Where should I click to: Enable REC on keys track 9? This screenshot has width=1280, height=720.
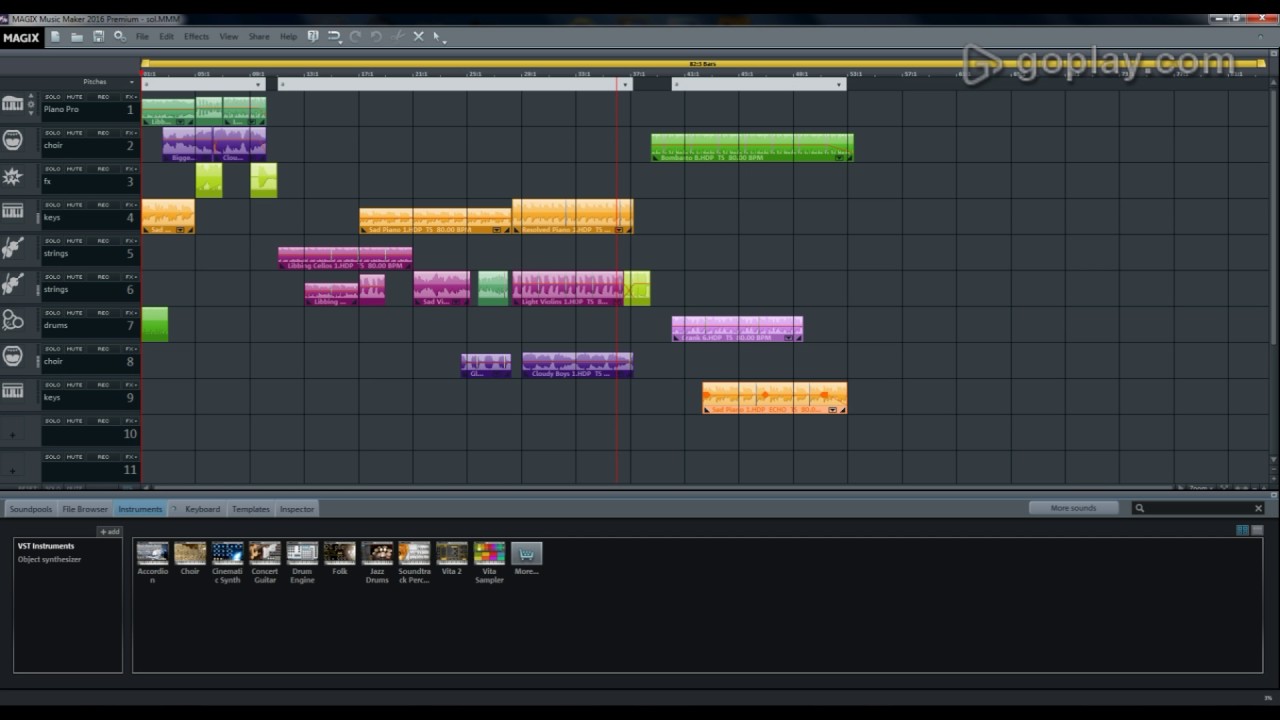pos(103,385)
